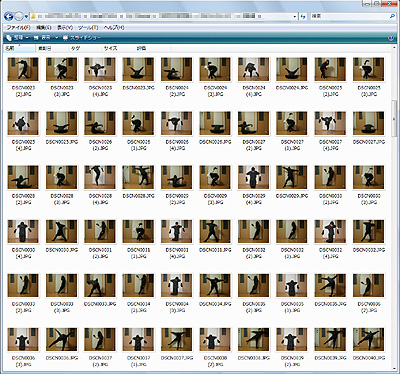Screen dimensions: 400x374
Task: Click the 表示 views button on command toolbar
Action: [42, 38]
